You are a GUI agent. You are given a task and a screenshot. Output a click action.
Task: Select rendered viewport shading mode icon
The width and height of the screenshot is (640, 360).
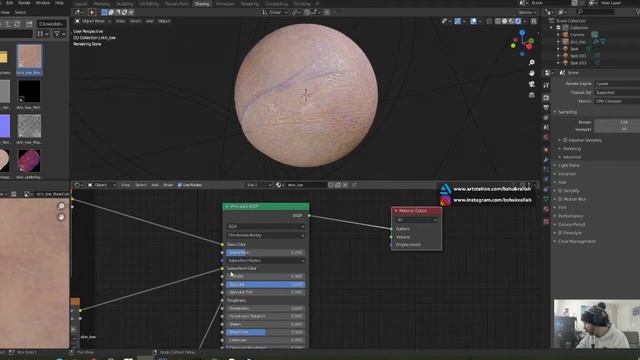[518, 21]
